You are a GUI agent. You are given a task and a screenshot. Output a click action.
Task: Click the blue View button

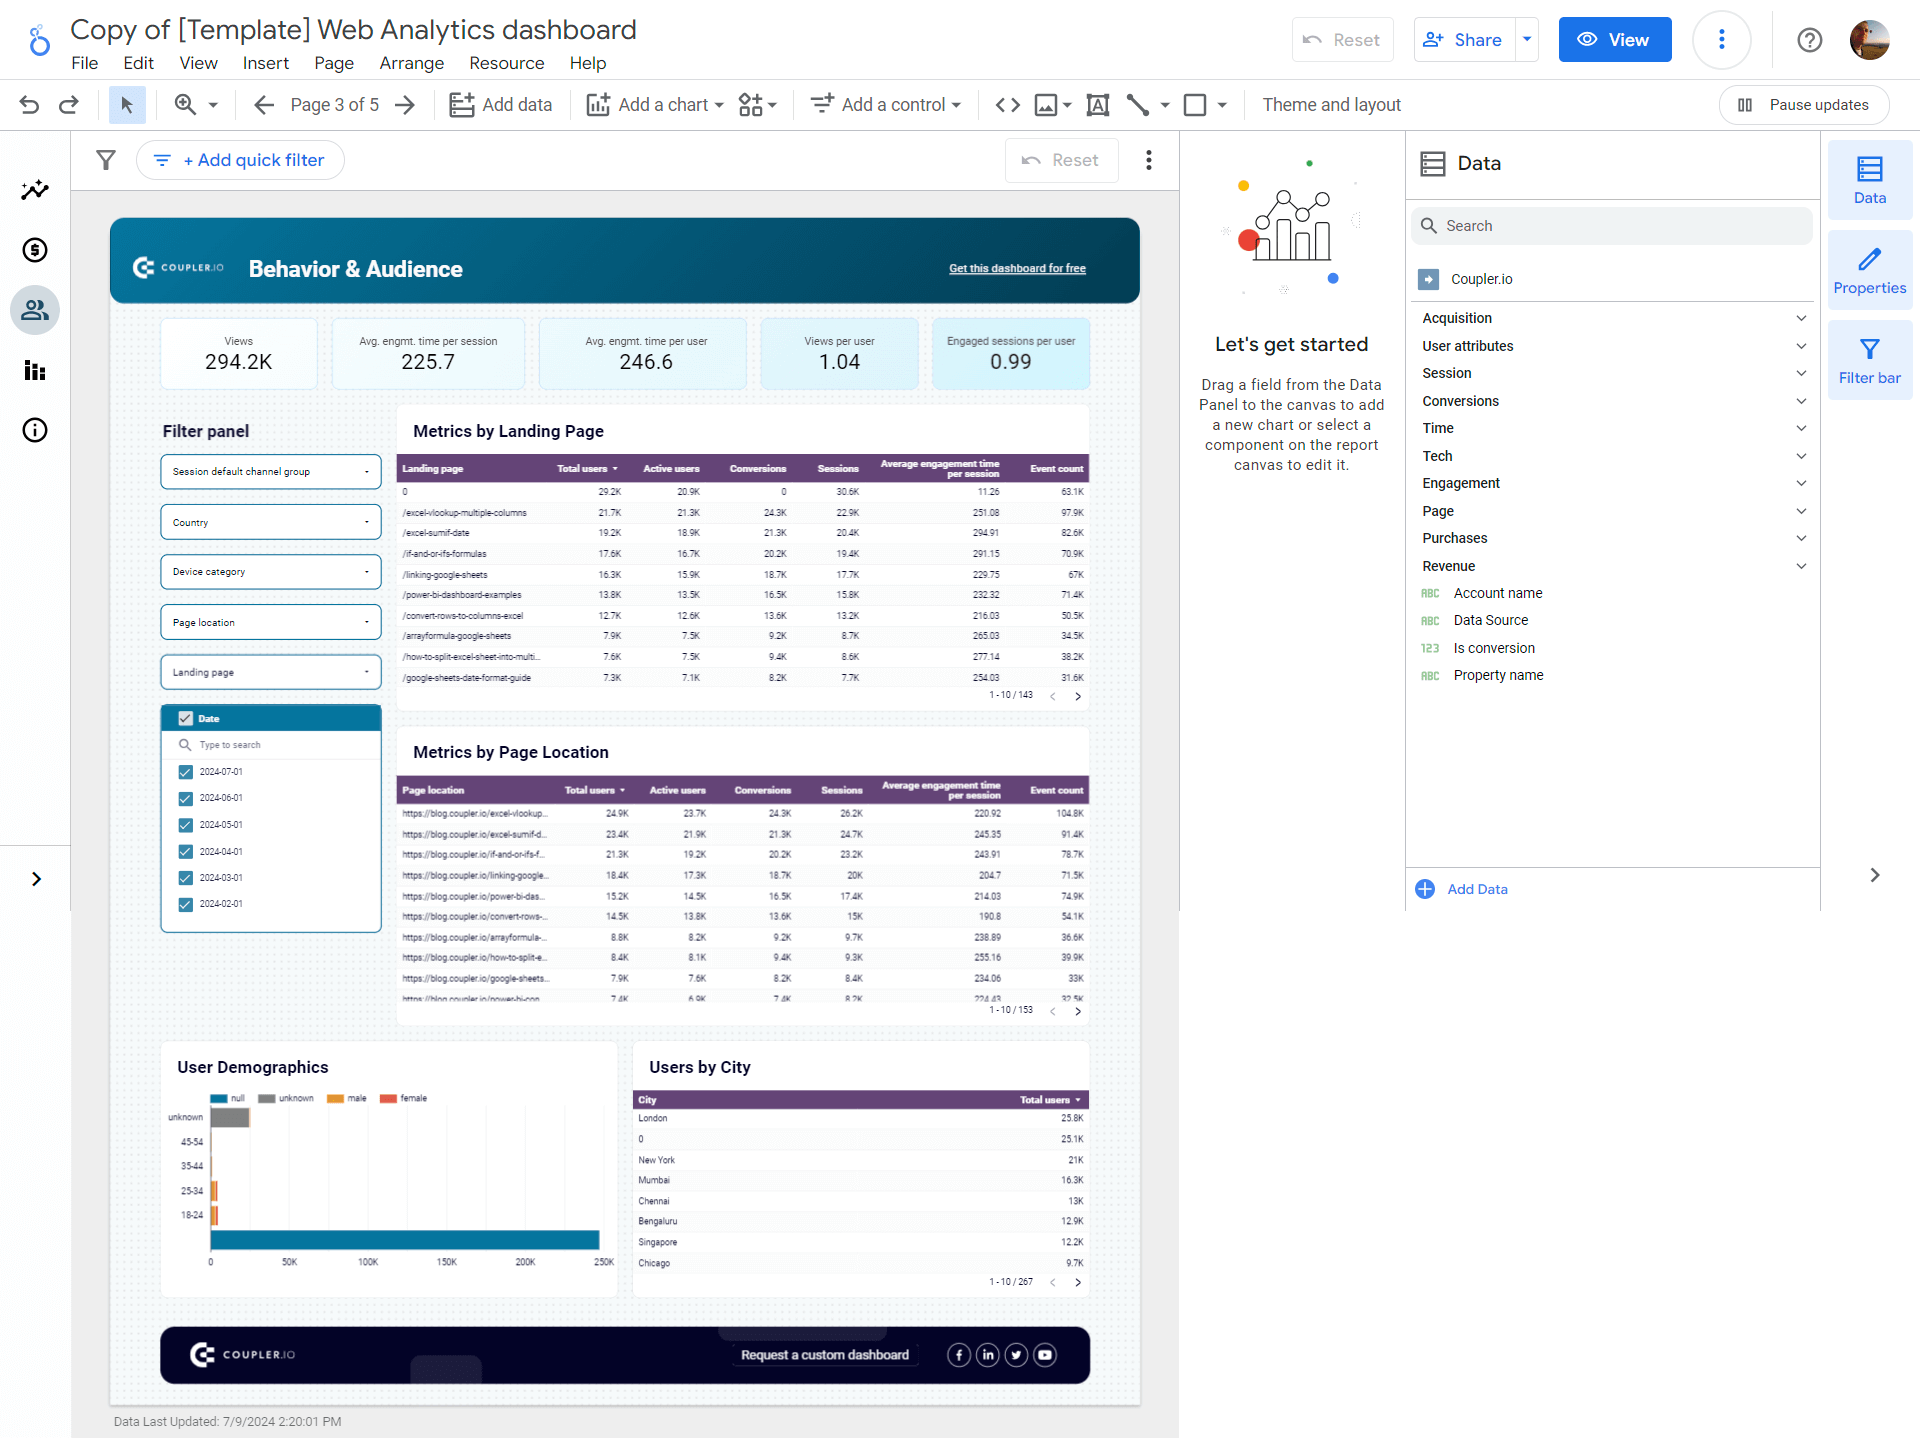[1615, 40]
